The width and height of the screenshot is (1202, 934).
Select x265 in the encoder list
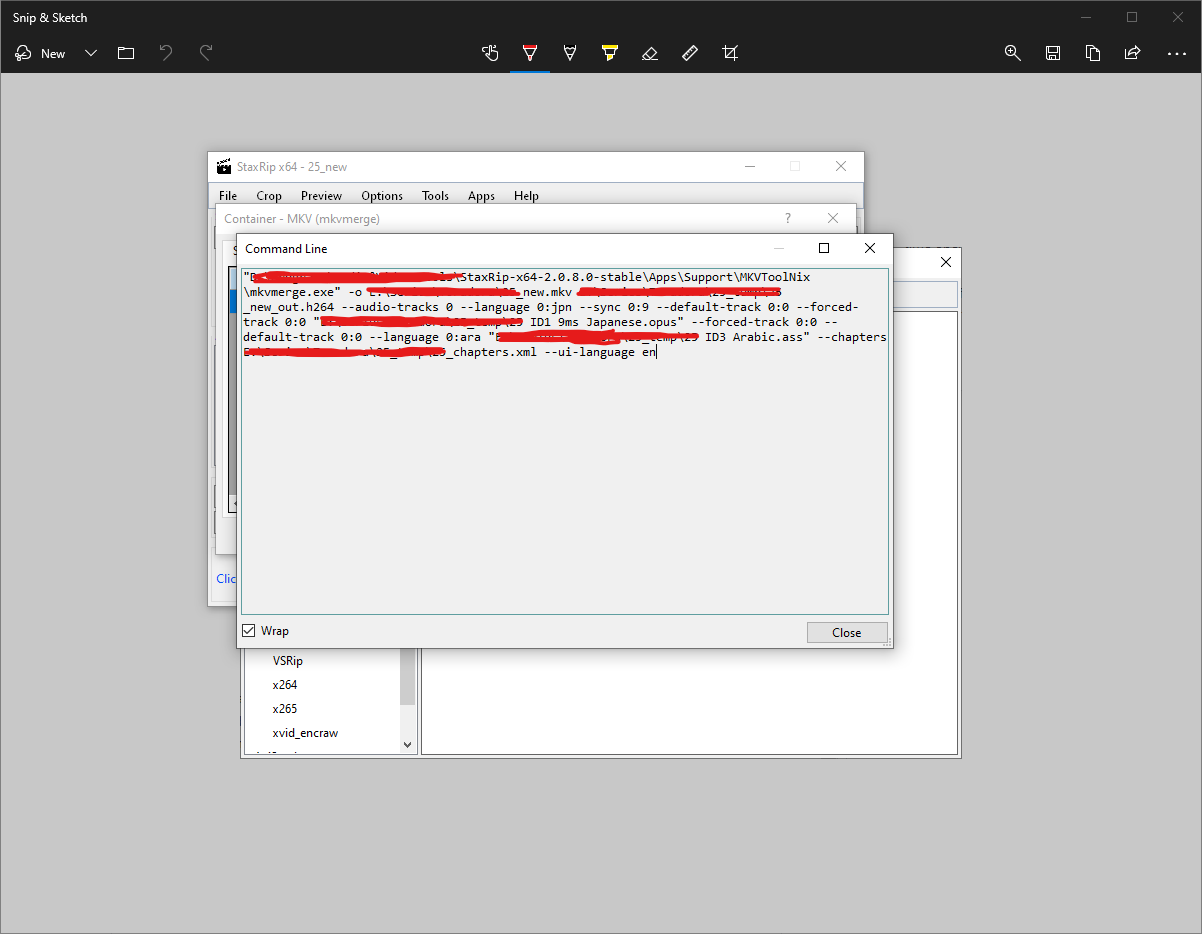pos(285,708)
